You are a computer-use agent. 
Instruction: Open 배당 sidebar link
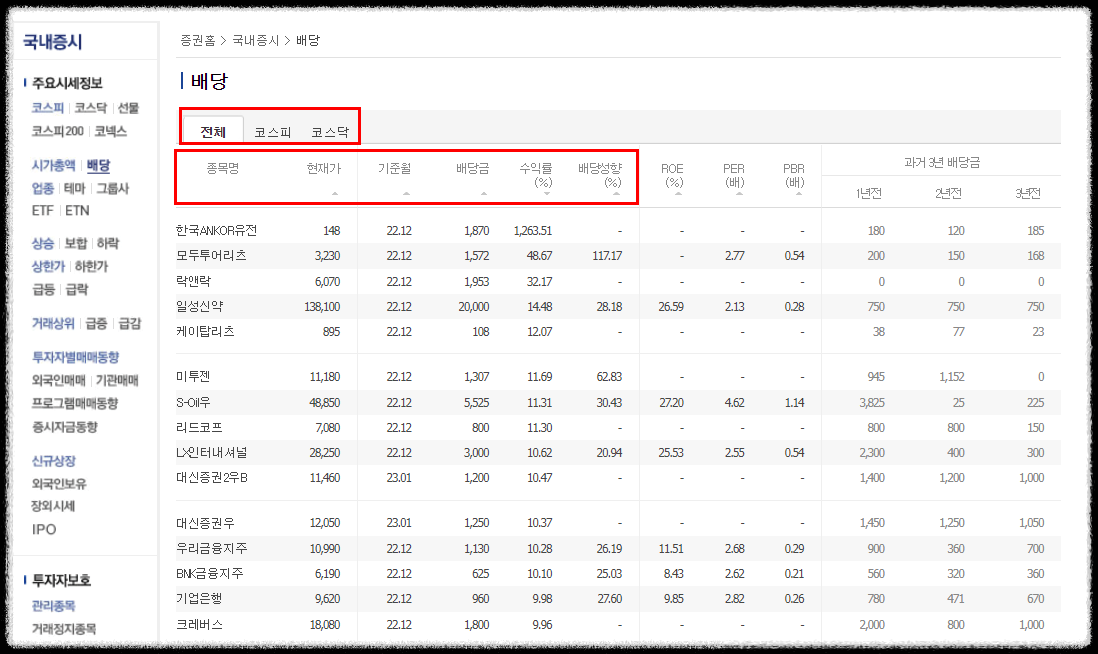[98, 165]
